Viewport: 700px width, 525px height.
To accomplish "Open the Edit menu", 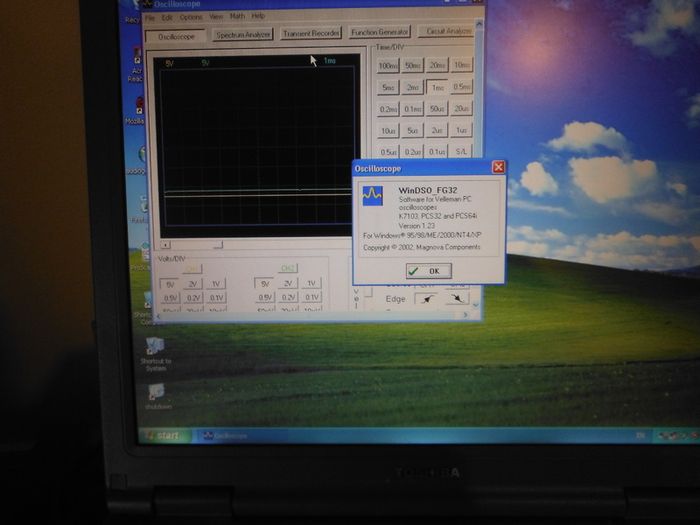I will (x=167, y=17).
